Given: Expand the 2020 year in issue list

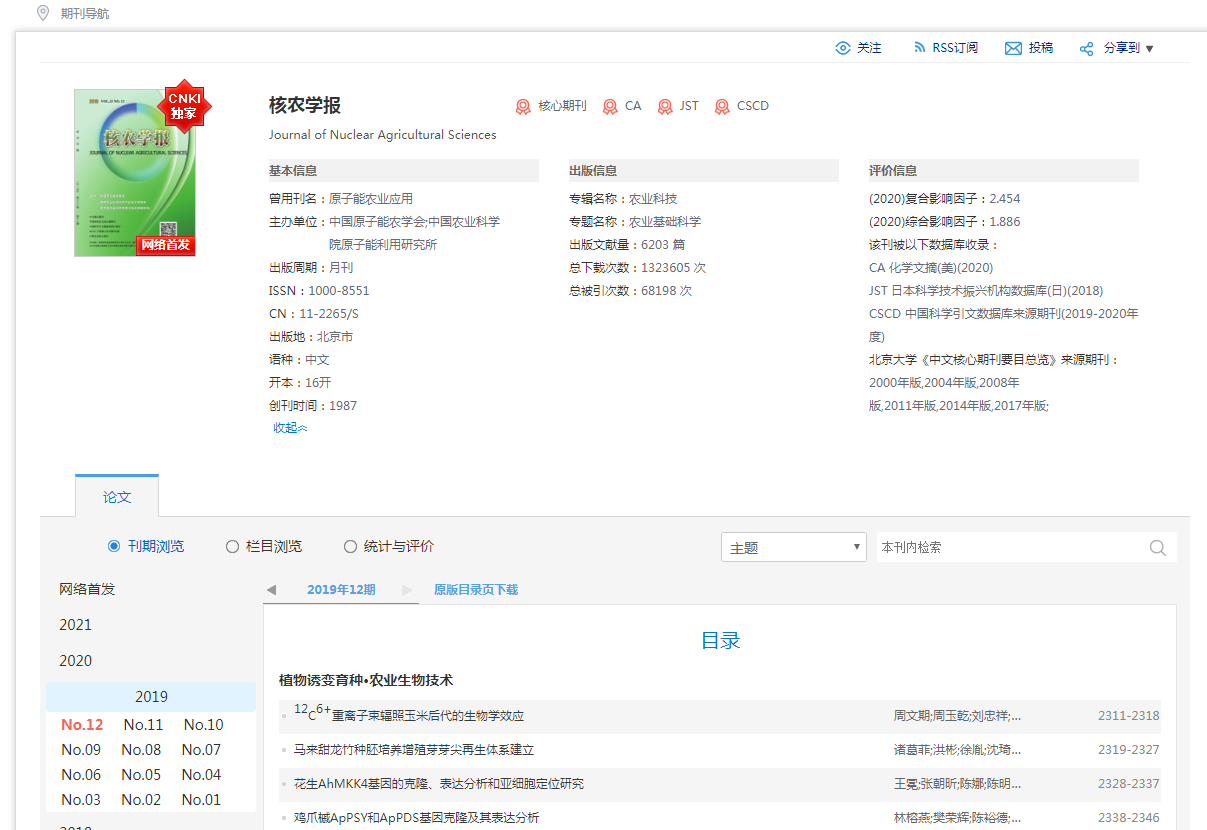Looking at the screenshot, I should point(76,660).
